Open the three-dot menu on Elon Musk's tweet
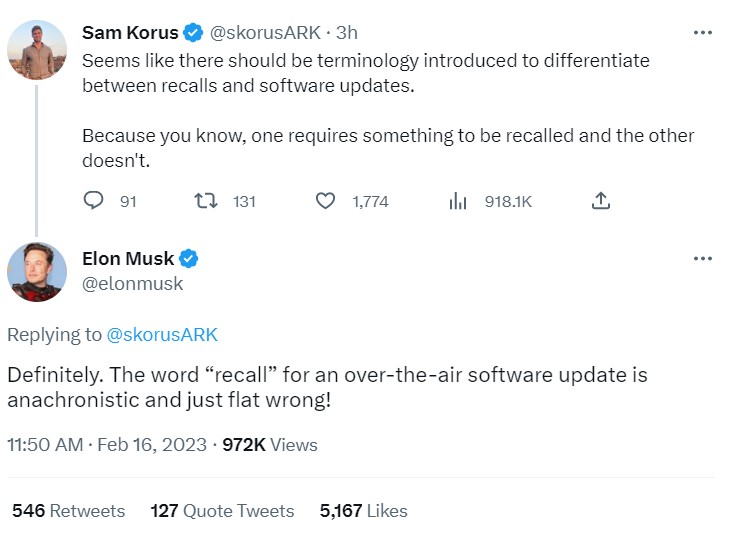 tap(703, 259)
